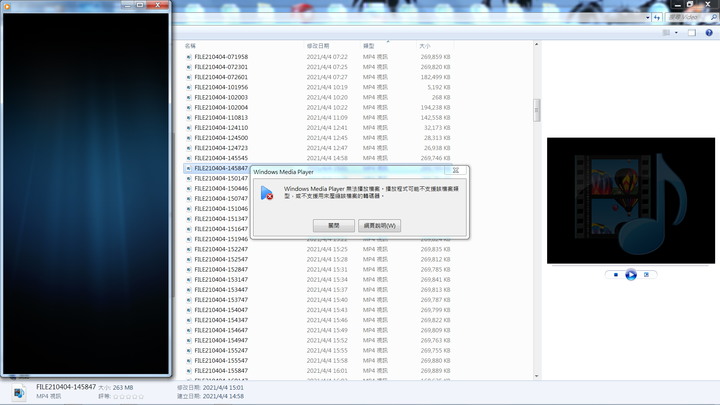Viewport: 720px width, 405px height.
Task: Click MP4 icon of FILE210404-124110
Action: tap(188, 128)
